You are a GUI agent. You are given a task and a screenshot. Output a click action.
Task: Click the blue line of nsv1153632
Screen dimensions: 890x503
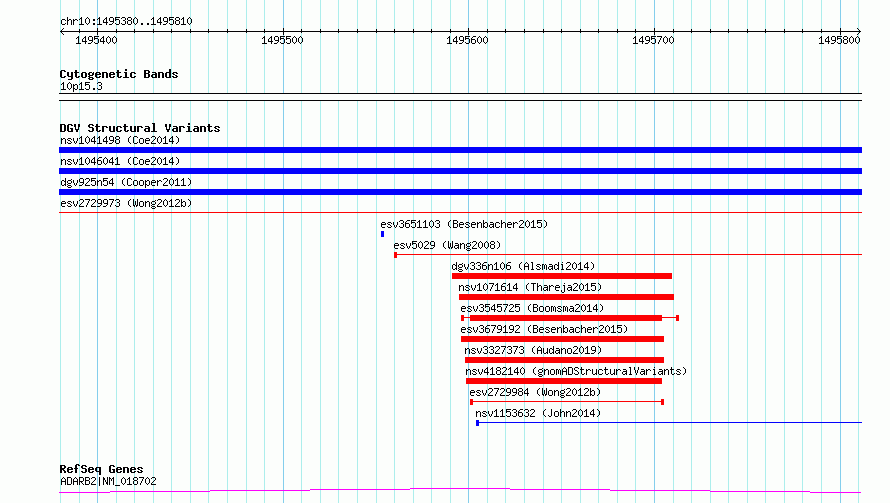669,422
